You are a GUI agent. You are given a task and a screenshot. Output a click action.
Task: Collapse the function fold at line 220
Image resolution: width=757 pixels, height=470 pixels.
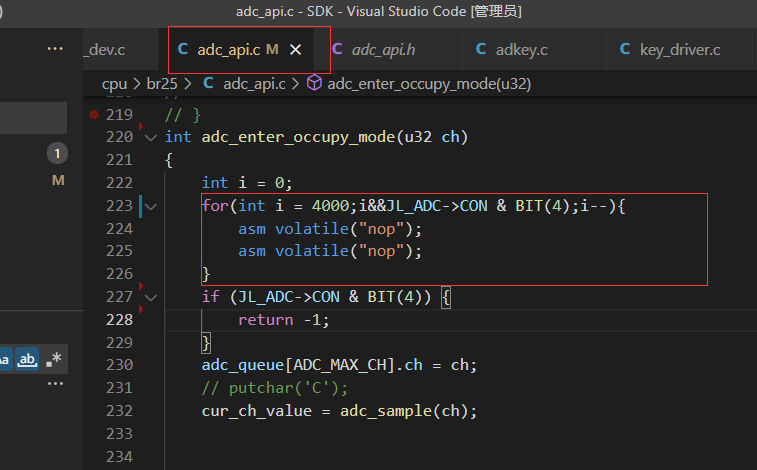click(151, 138)
